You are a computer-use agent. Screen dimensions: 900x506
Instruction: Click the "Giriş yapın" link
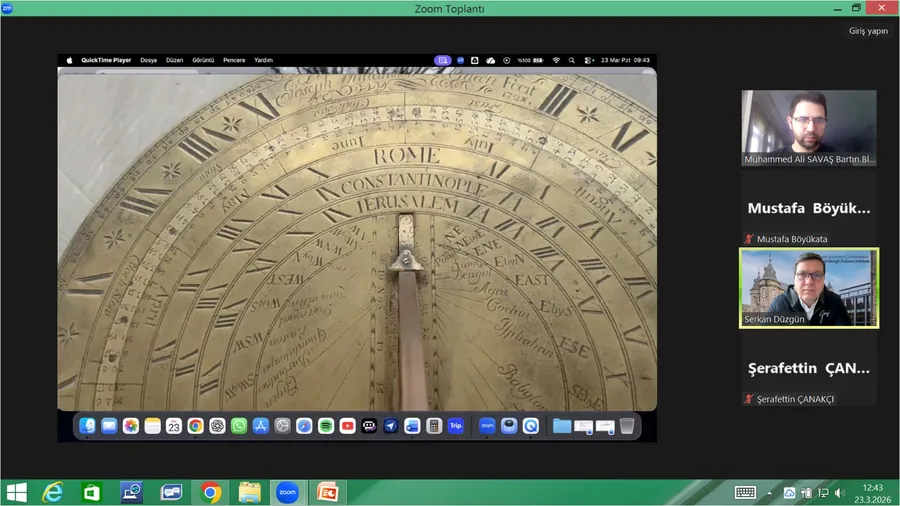(x=868, y=31)
